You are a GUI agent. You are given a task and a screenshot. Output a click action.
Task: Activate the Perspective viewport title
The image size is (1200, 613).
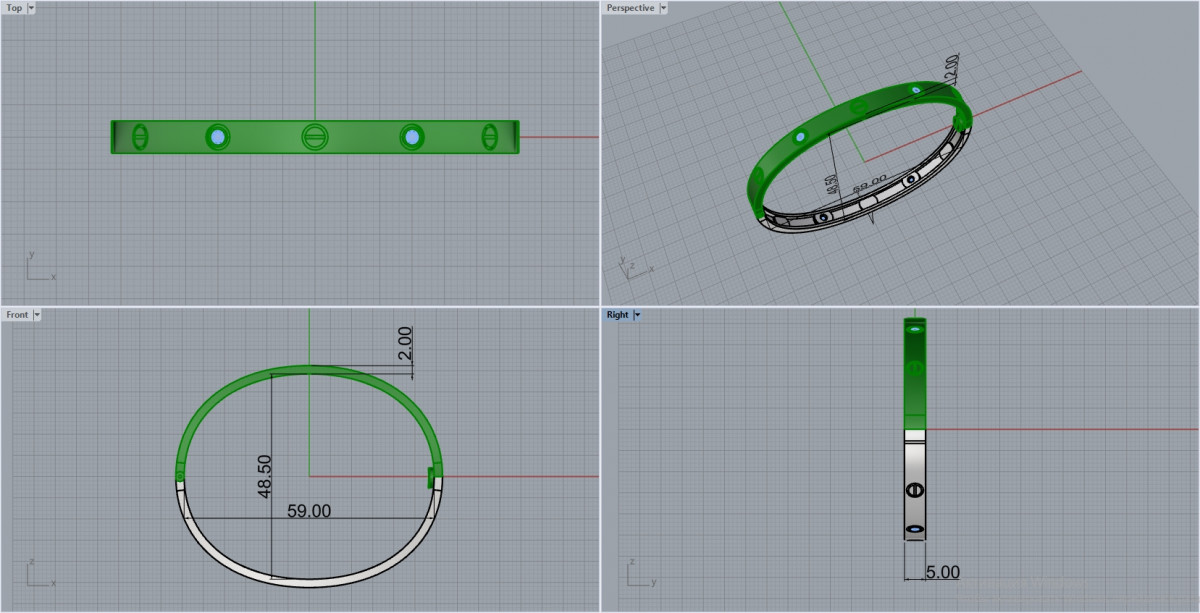(x=630, y=8)
